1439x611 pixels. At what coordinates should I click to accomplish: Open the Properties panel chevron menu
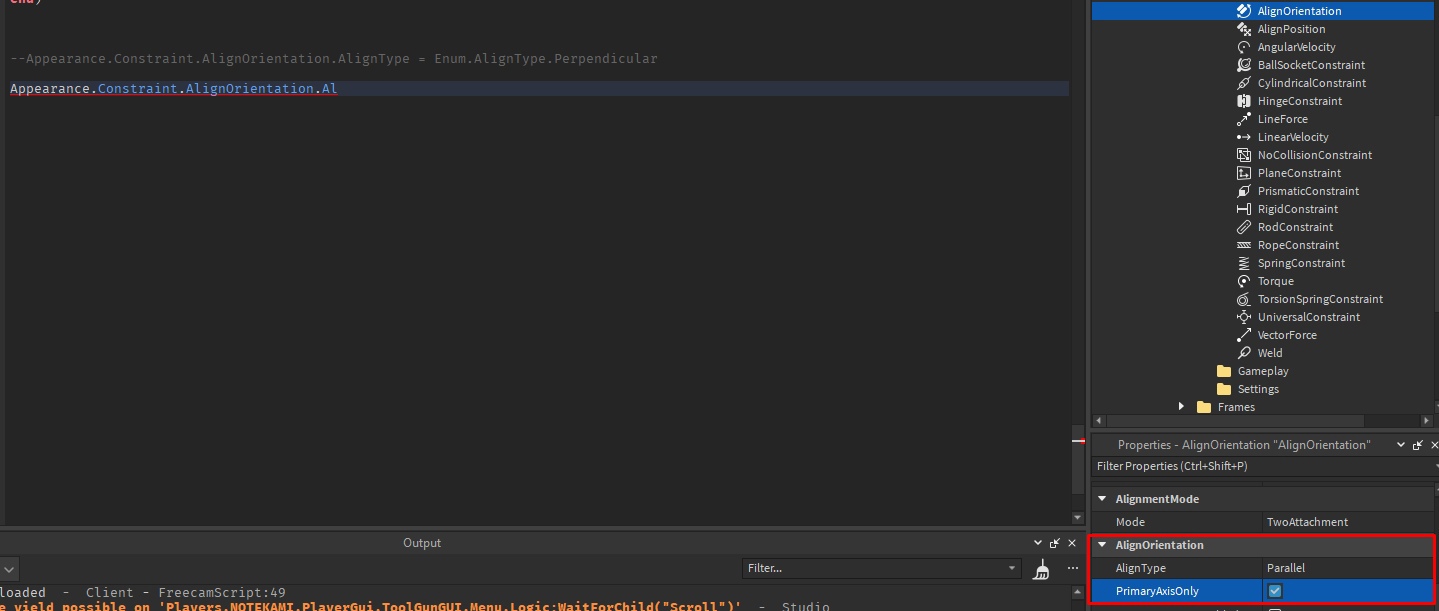[x=1399, y=444]
